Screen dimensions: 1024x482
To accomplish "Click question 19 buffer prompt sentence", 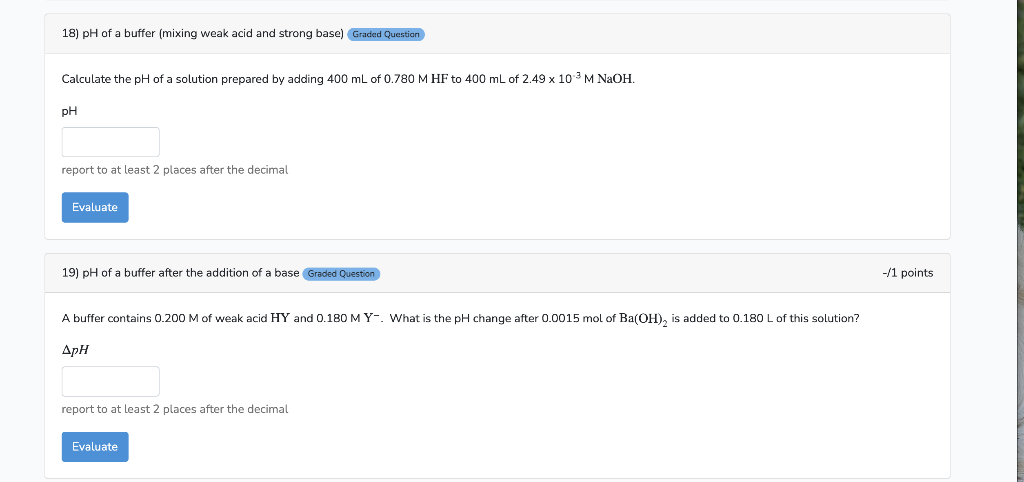I will point(460,319).
